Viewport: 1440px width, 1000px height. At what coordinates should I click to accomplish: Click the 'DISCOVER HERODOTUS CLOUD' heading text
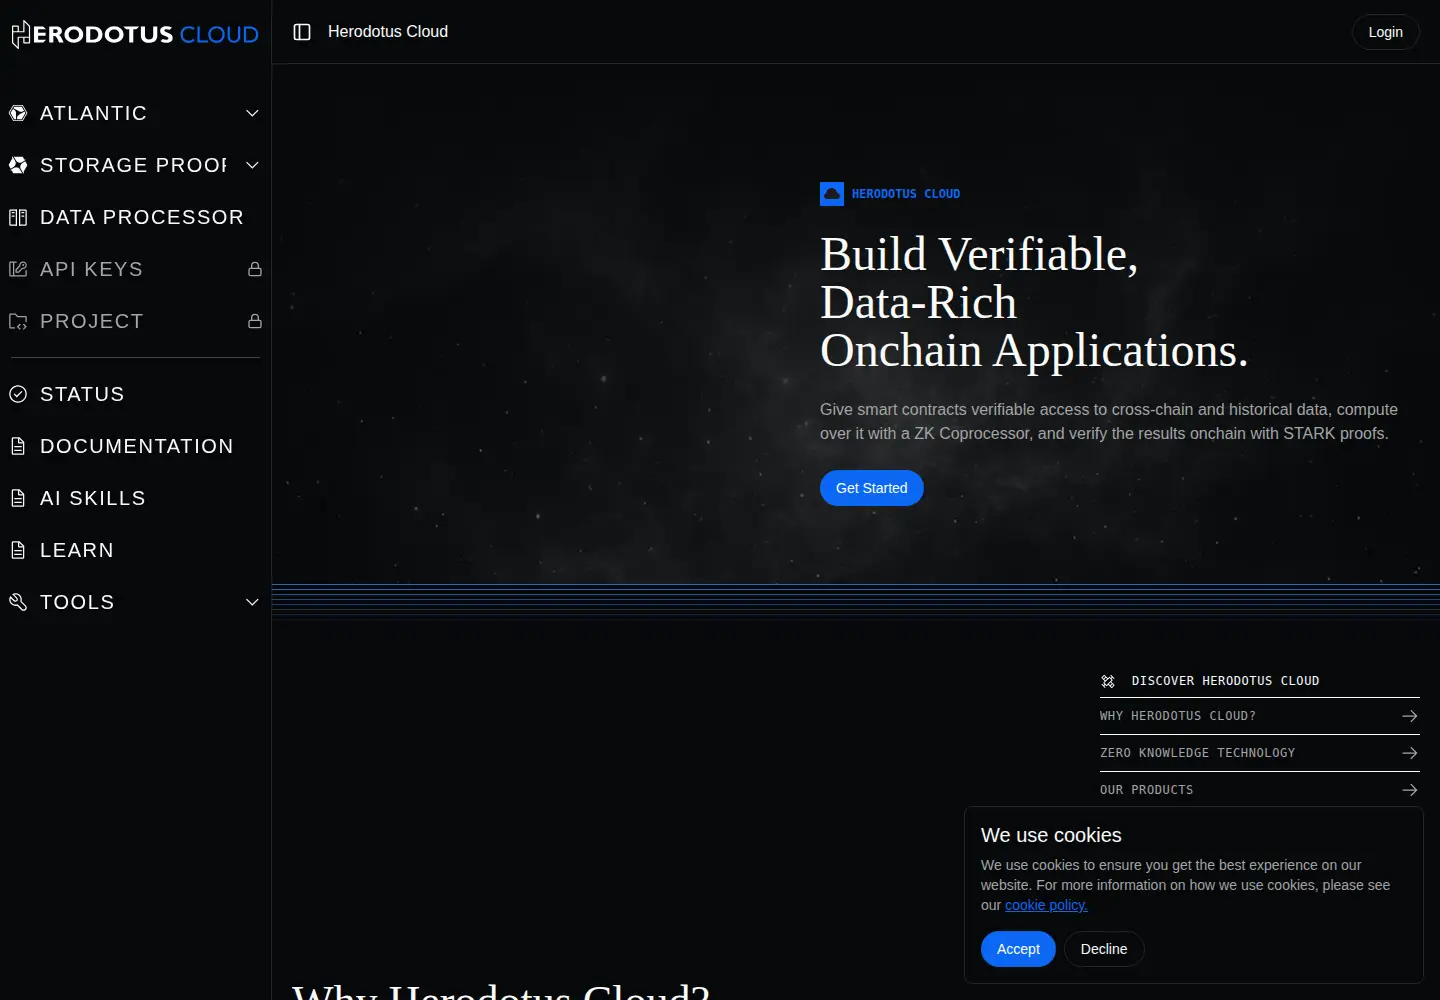(1225, 681)
